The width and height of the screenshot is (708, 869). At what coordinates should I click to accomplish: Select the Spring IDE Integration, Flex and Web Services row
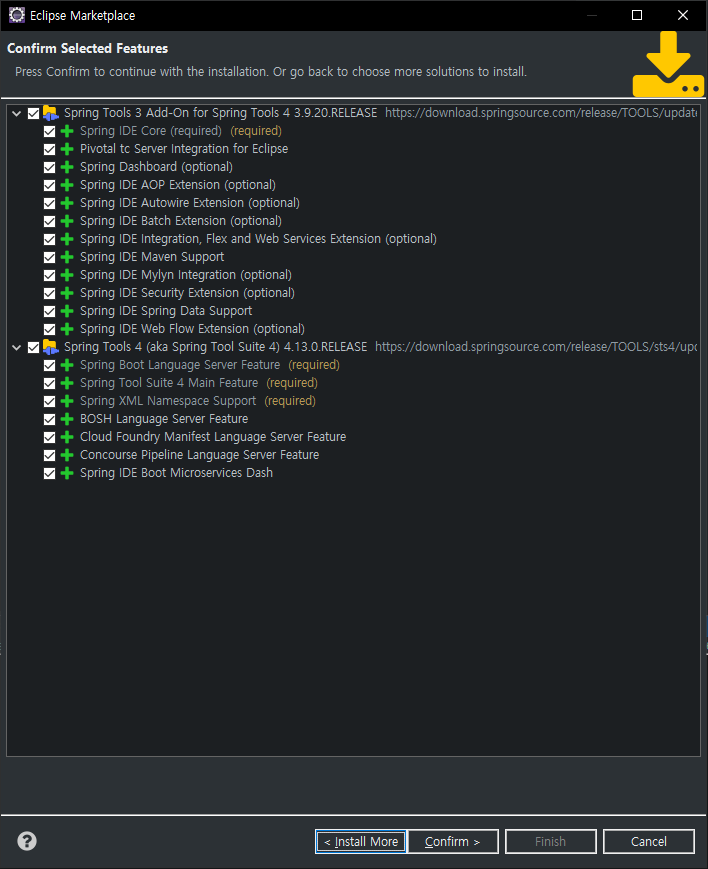[x=258, y=239]
